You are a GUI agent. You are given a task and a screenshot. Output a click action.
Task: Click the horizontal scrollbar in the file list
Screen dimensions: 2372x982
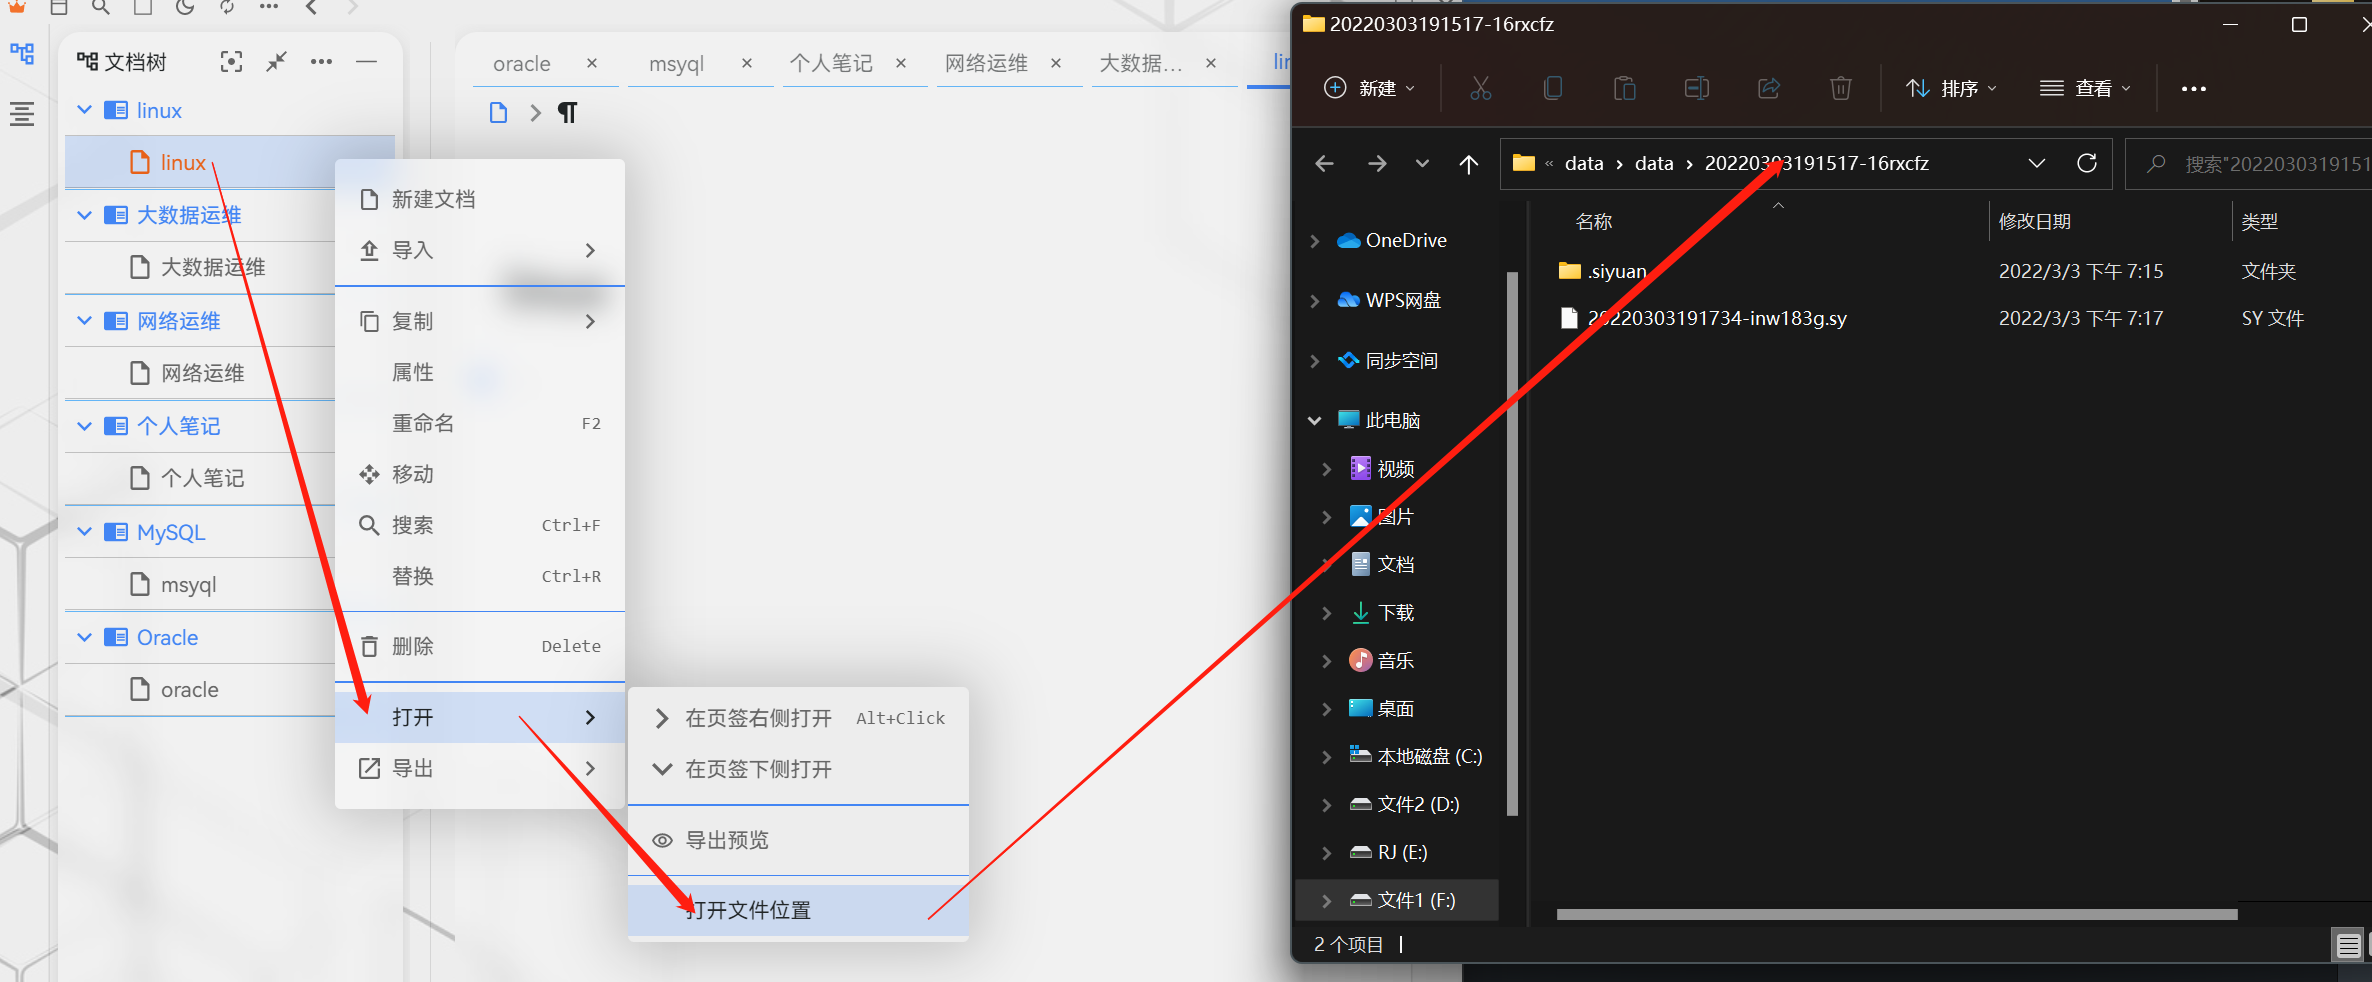[x=1896, y=914]
